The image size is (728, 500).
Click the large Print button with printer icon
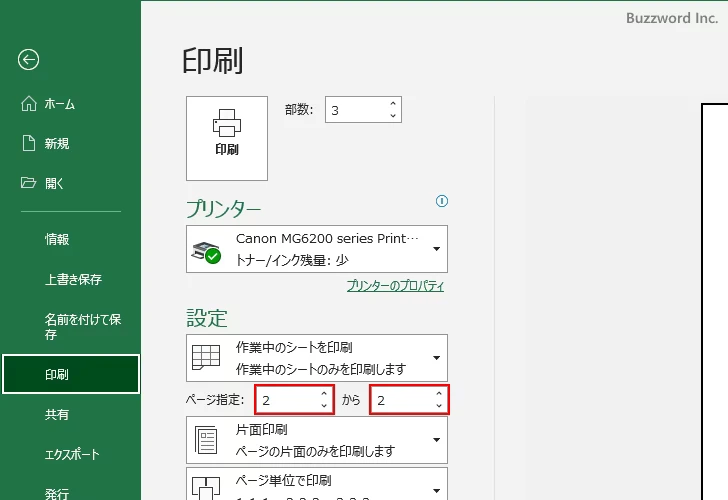point(227,138)
